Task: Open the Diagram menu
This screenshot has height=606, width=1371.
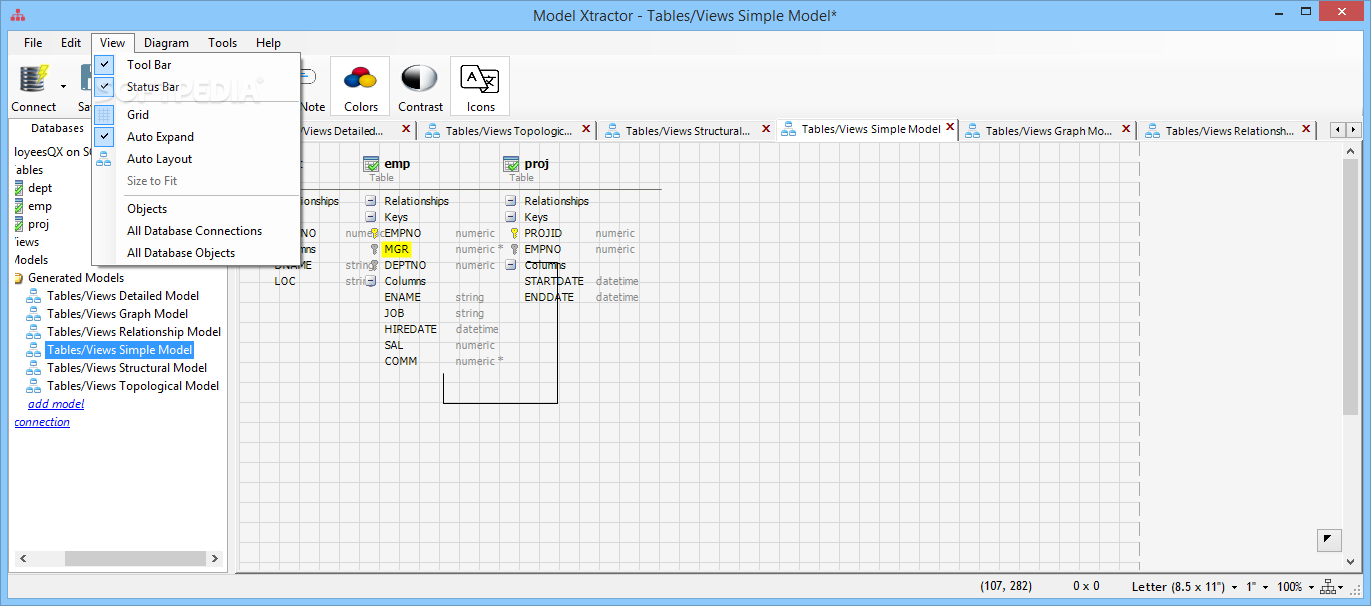Action: click(166, 43)
